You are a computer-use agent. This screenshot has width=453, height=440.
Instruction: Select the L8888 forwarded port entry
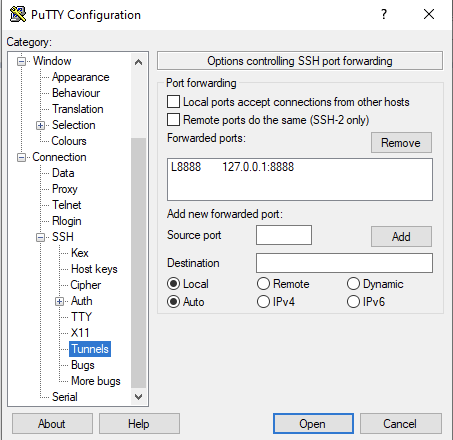[233, 167]
